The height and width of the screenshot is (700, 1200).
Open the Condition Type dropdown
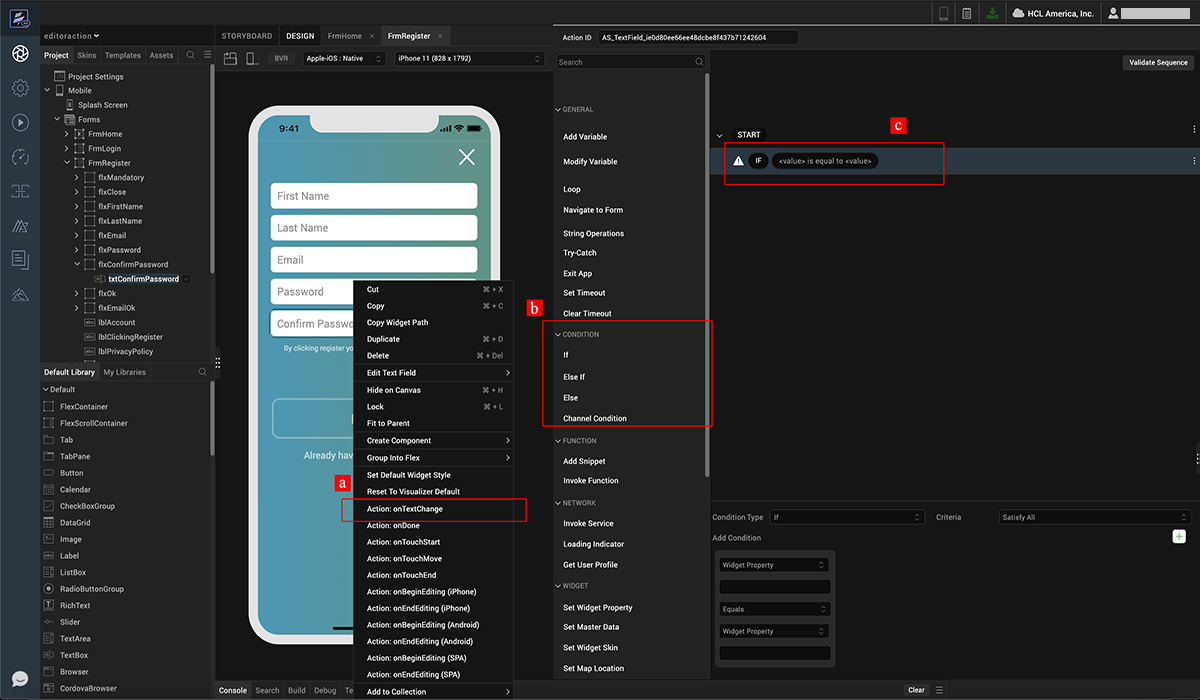tap(846, 517)
